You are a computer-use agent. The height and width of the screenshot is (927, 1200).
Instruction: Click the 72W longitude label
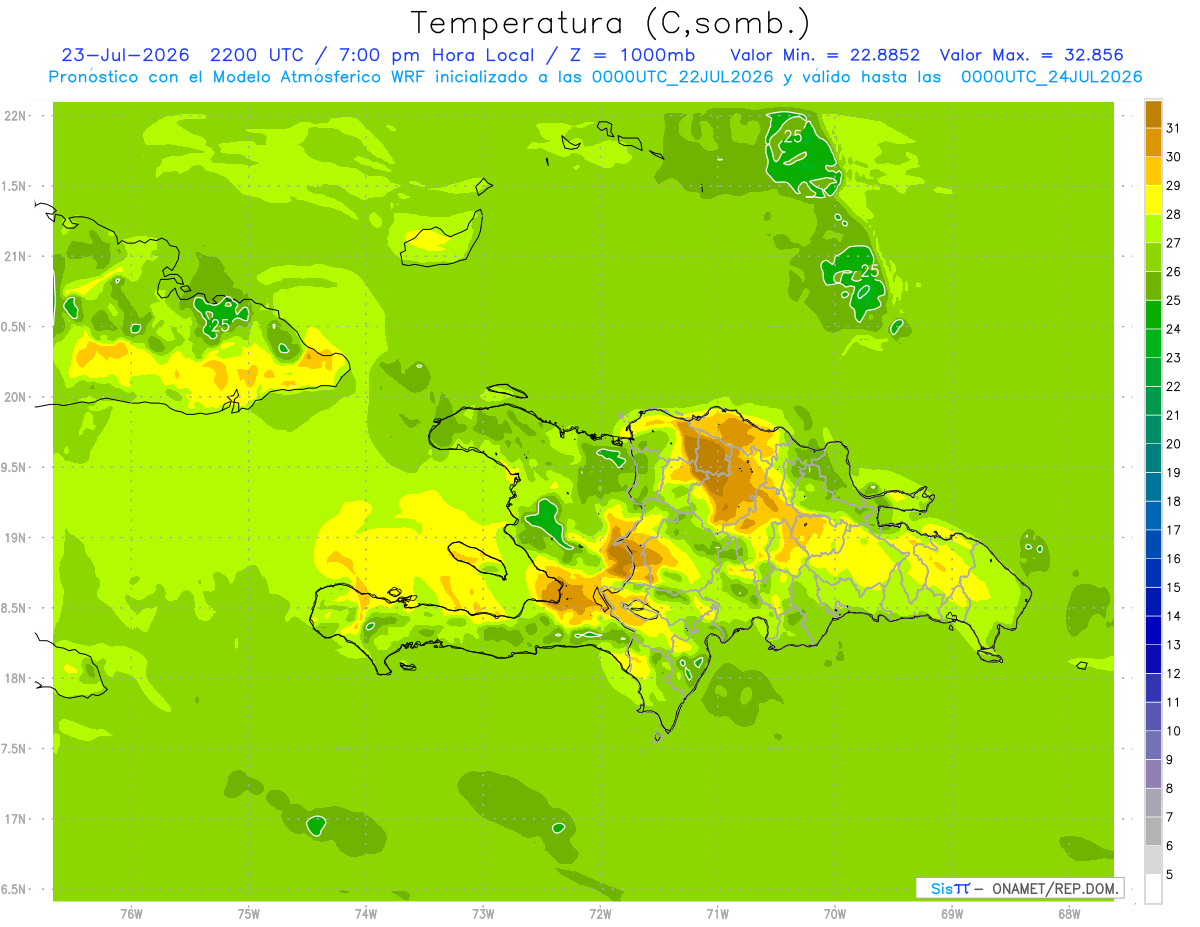[x=600, y=914]
